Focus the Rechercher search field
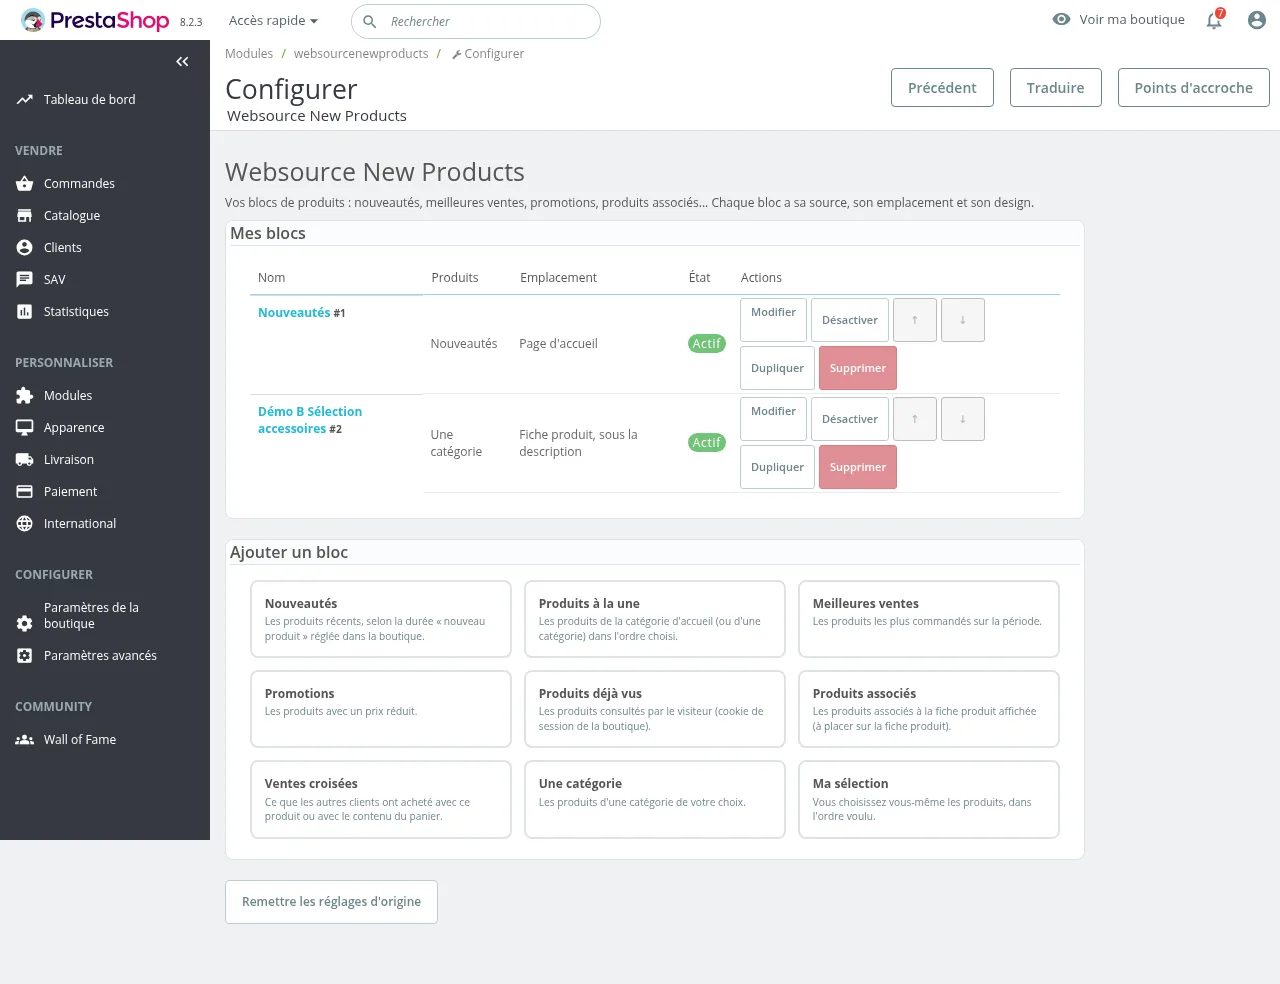This screenshot has height=984, width=1280. tap(476, 21)
